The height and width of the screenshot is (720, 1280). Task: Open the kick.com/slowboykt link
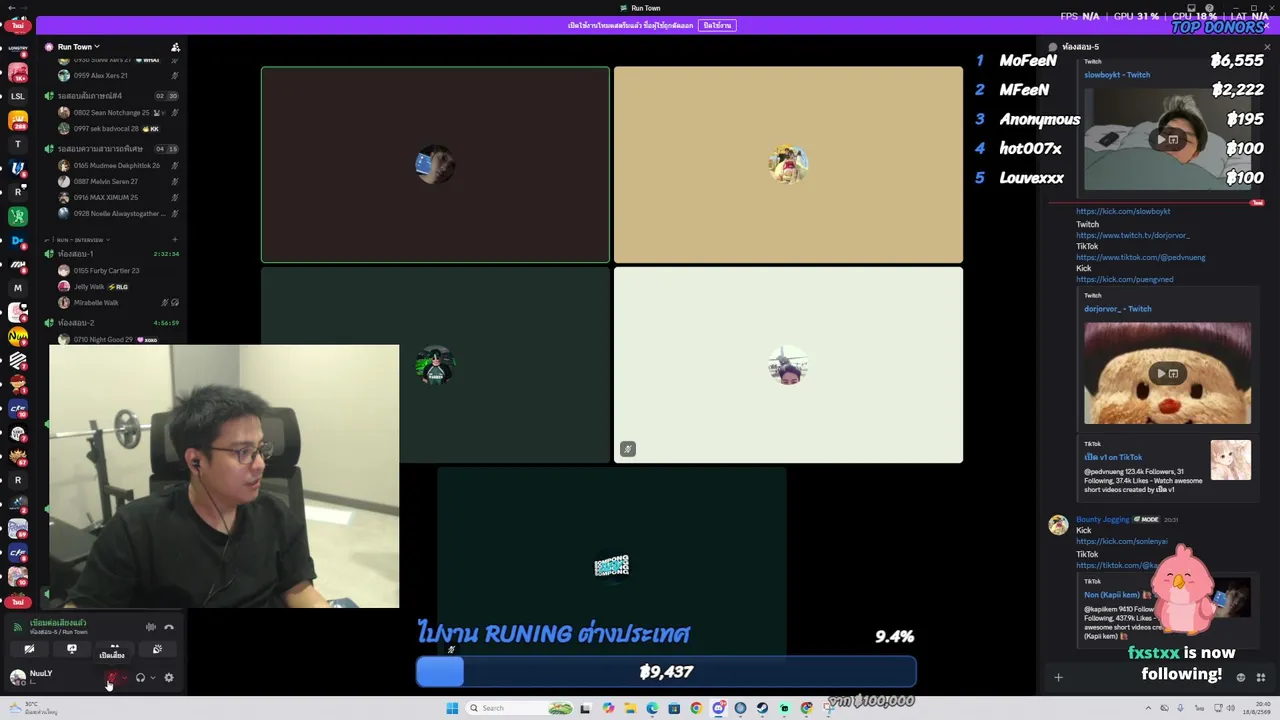(1123, 212)
